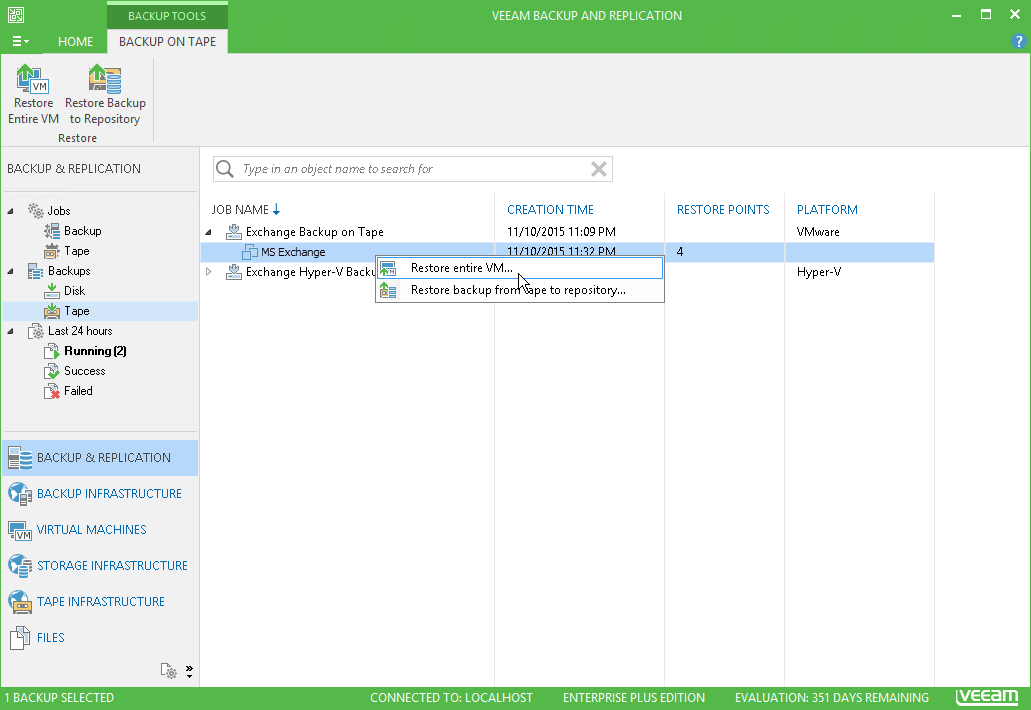Clear the search box with X
Image resolution: width=1031 pixels, height=710 pixels.
point(598,169)
